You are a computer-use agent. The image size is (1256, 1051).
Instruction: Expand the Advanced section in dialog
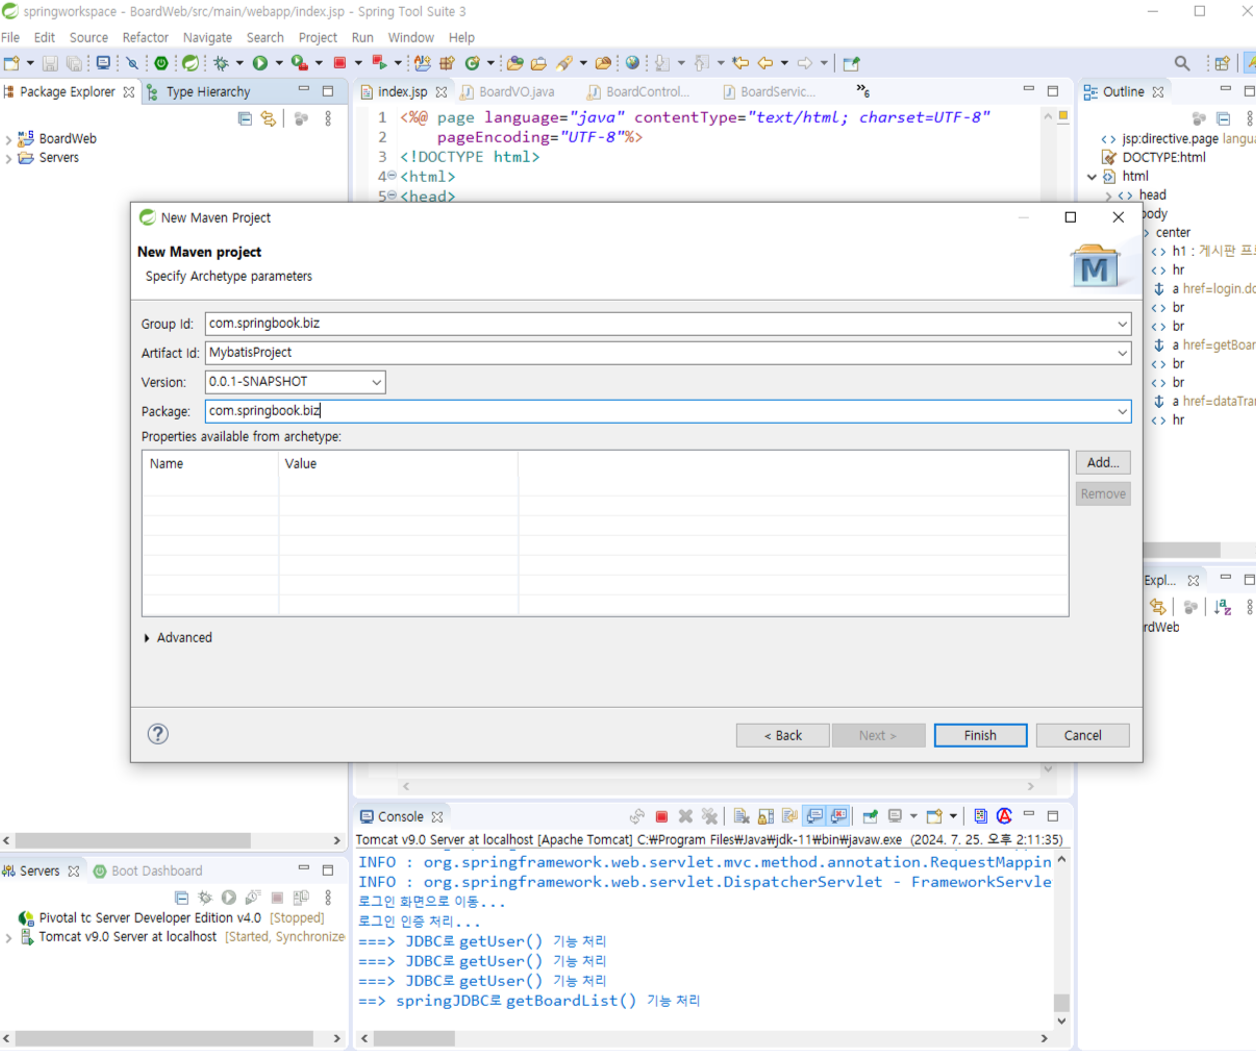pyautogui.click(x=147, y=638)
